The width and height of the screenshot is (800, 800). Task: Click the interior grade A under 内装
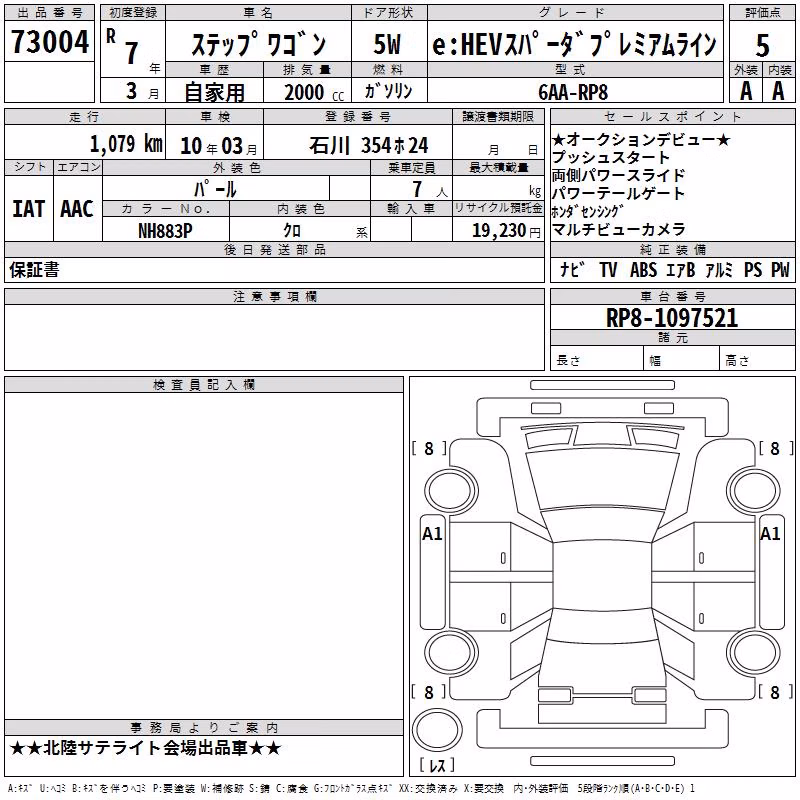coord(778,91)
